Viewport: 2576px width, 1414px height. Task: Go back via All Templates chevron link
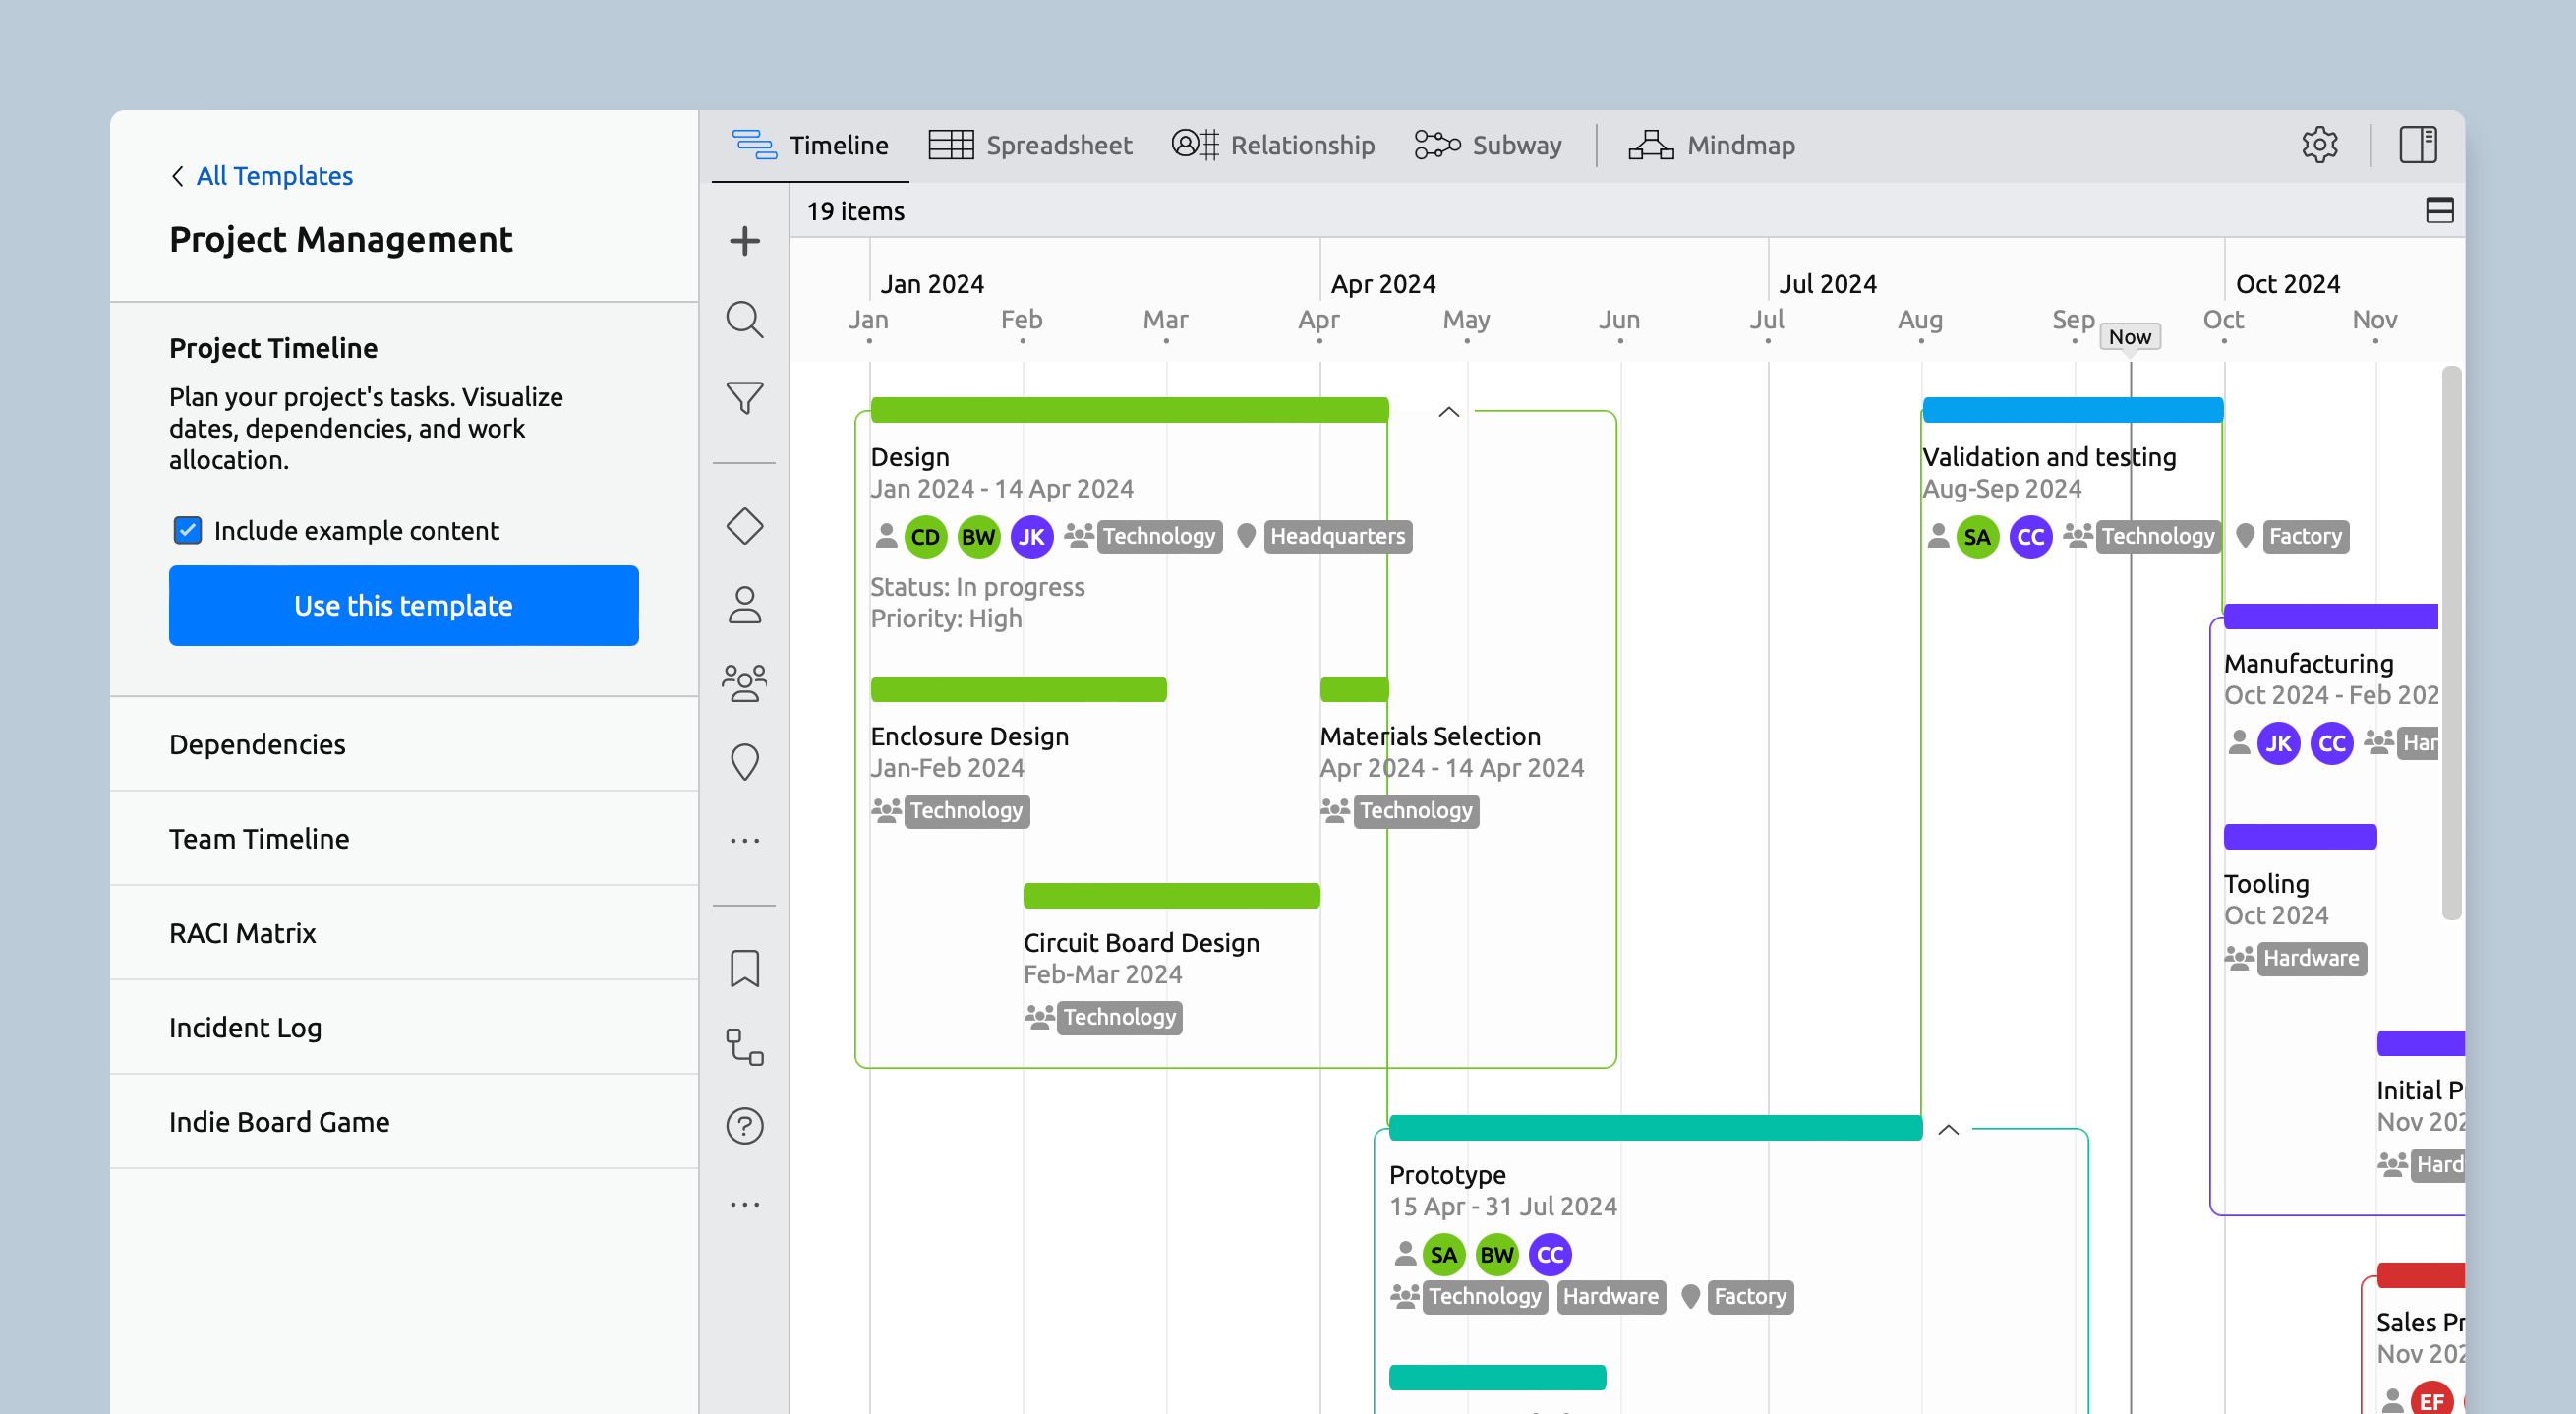coord(262,176)
